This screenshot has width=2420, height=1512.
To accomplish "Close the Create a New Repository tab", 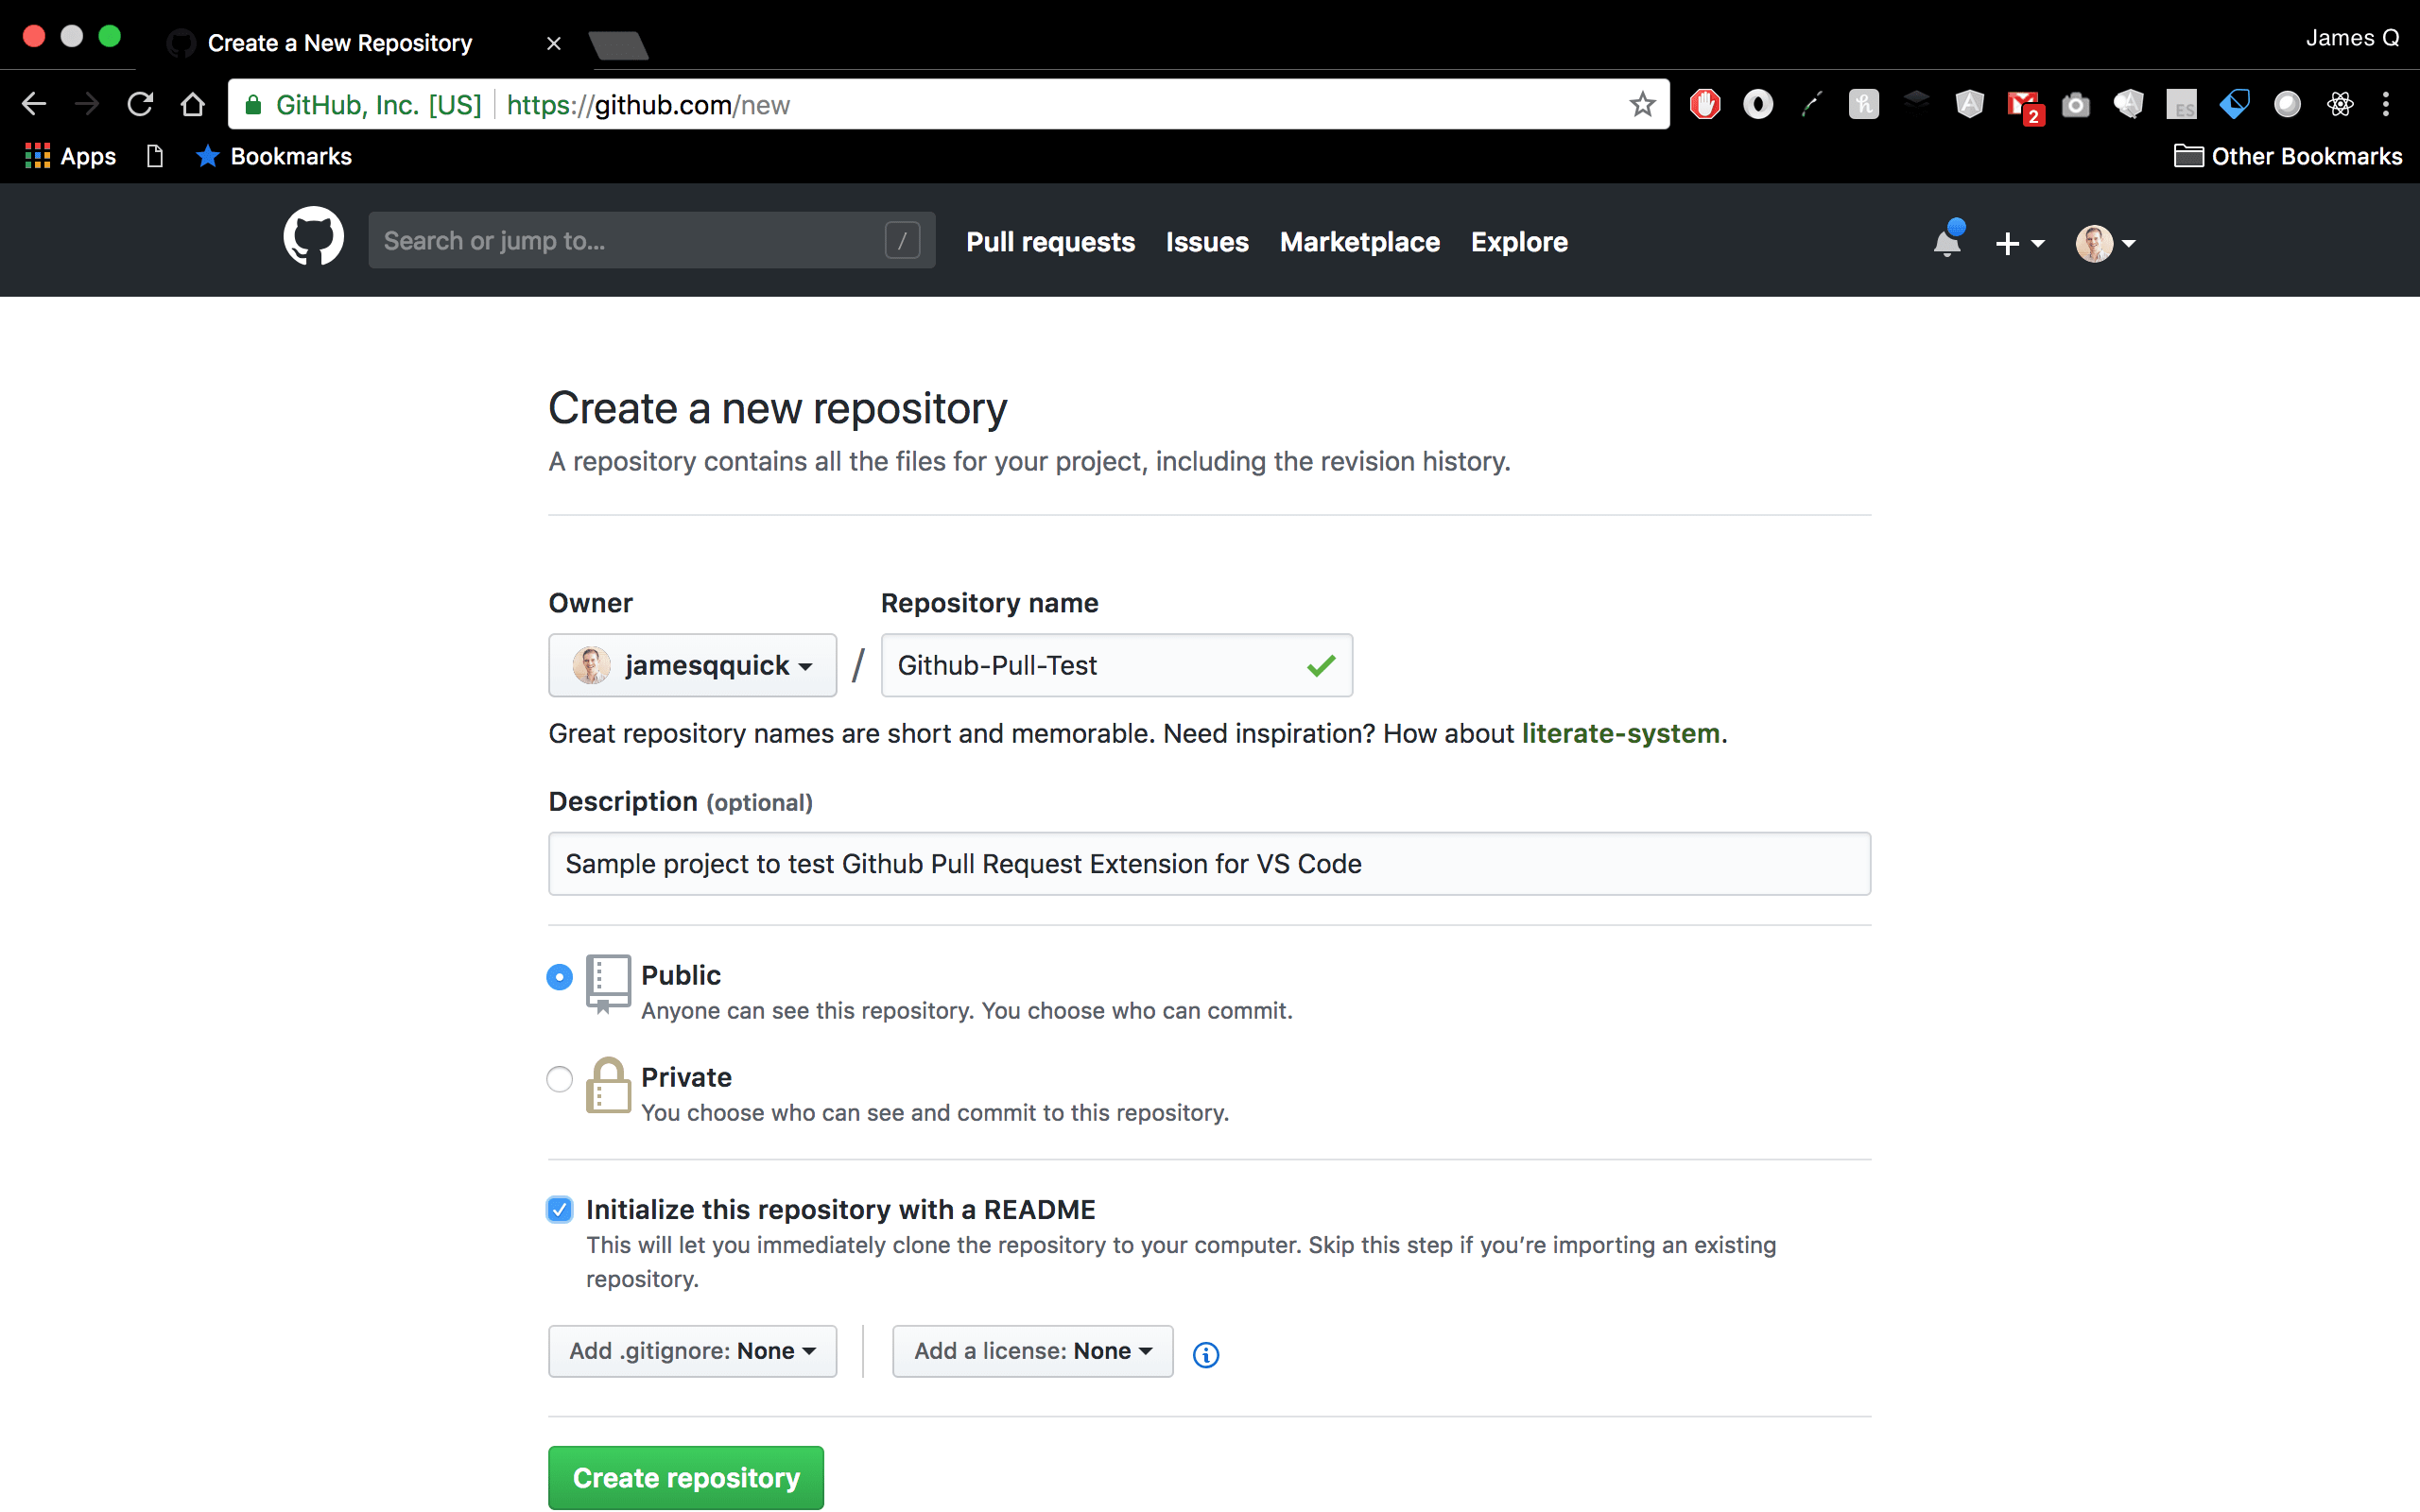I will click(x=554, y=43).
